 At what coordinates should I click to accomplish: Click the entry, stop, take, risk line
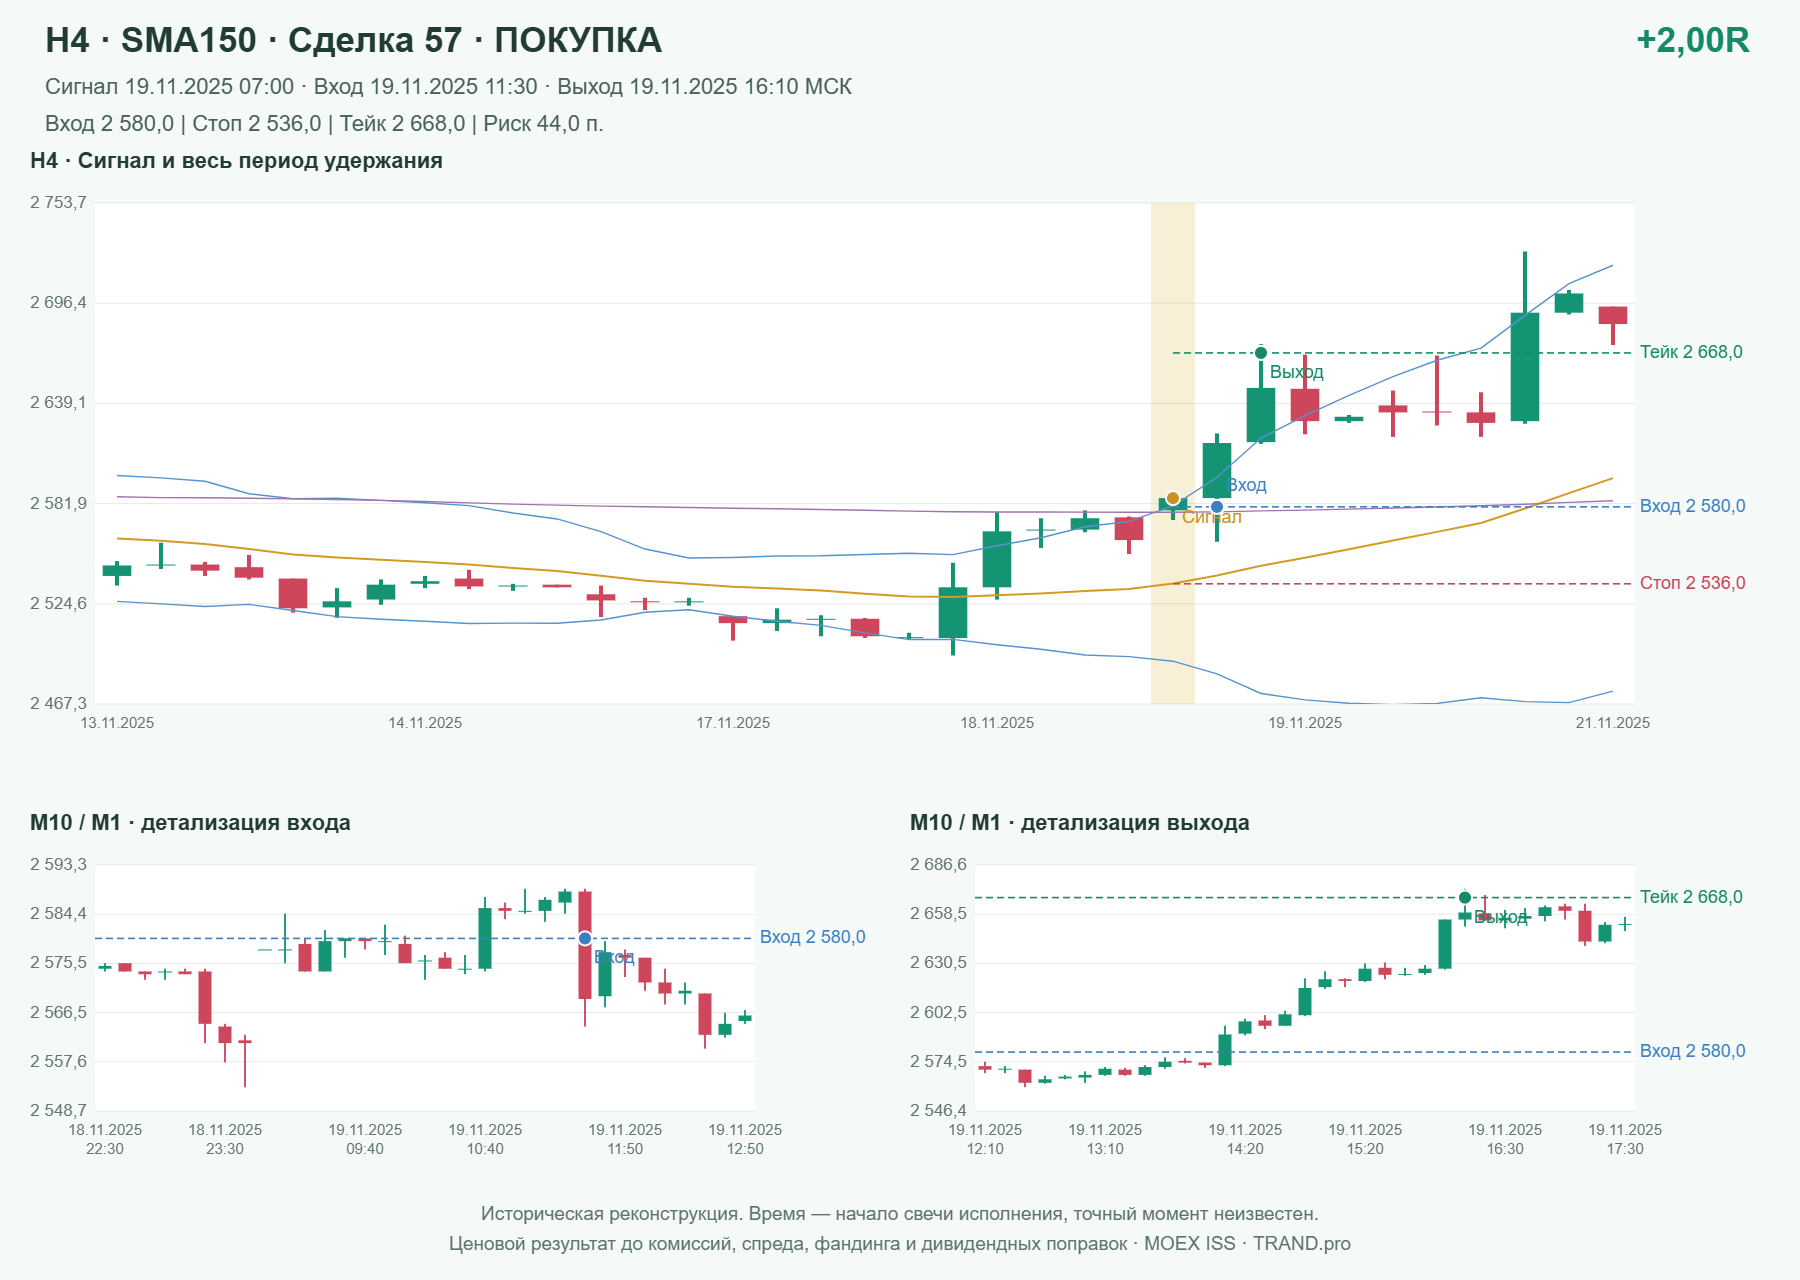coord(324,124)
